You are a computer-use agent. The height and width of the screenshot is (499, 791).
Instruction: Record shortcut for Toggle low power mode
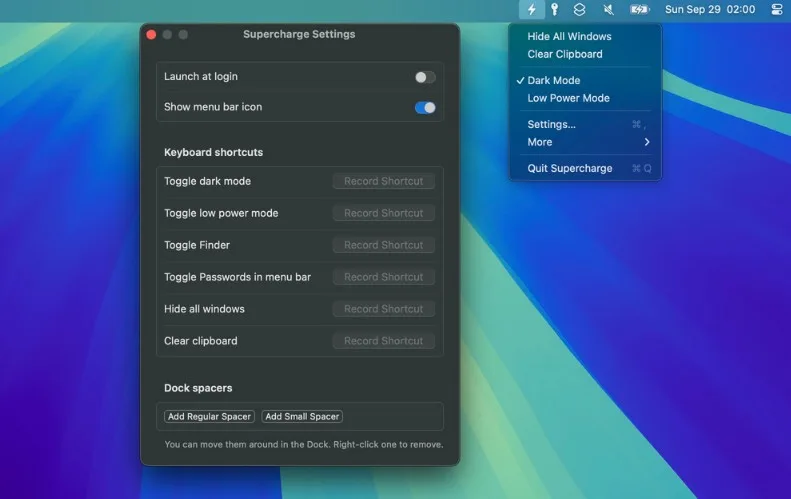tap(383, 213)
